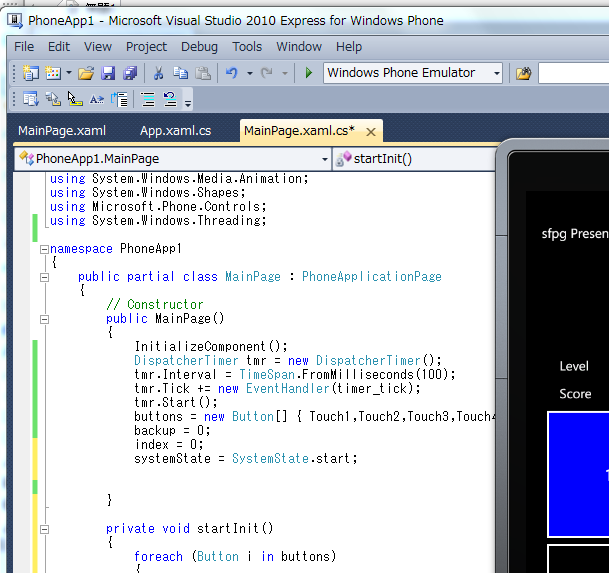Collapse the MainPage class outline block
Image resolution: width=609 pixels, height=573 pixels.
(x=44, y=277)
